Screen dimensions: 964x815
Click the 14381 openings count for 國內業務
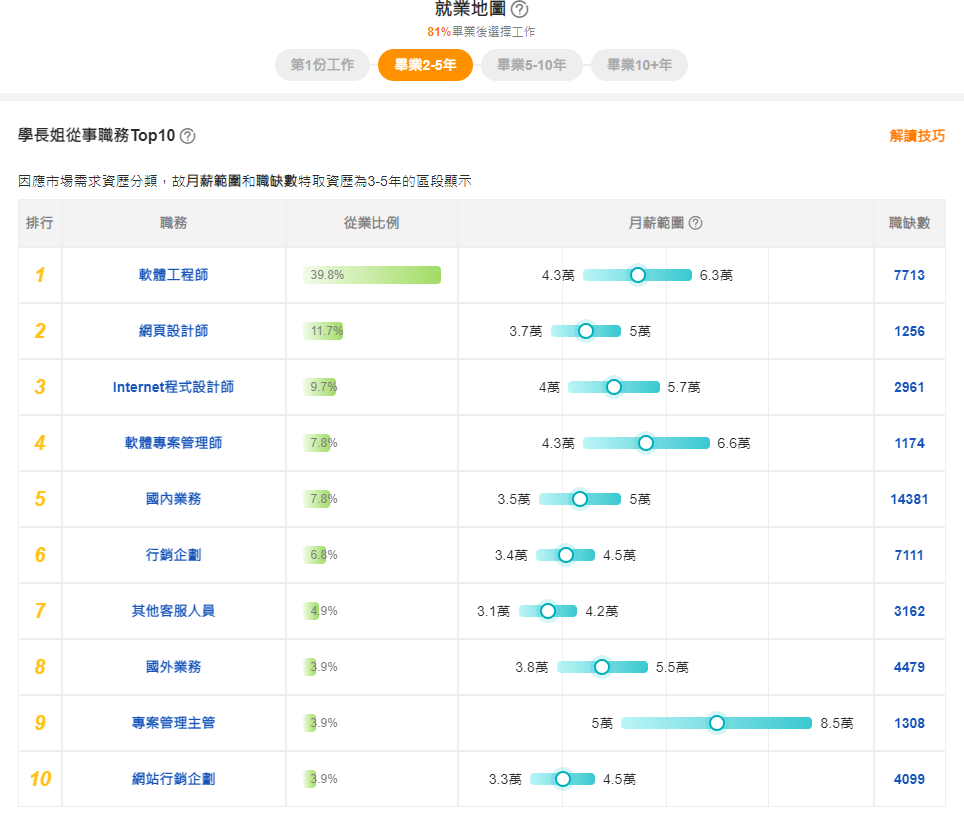click(909, 499)
